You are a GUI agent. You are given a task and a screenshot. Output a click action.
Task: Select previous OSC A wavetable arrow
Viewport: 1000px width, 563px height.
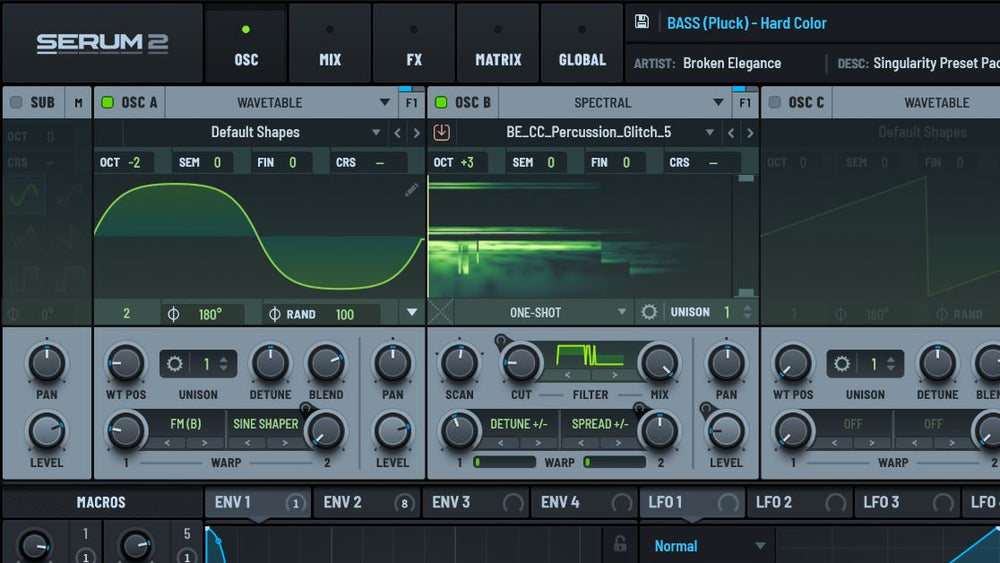click(397, 133)
